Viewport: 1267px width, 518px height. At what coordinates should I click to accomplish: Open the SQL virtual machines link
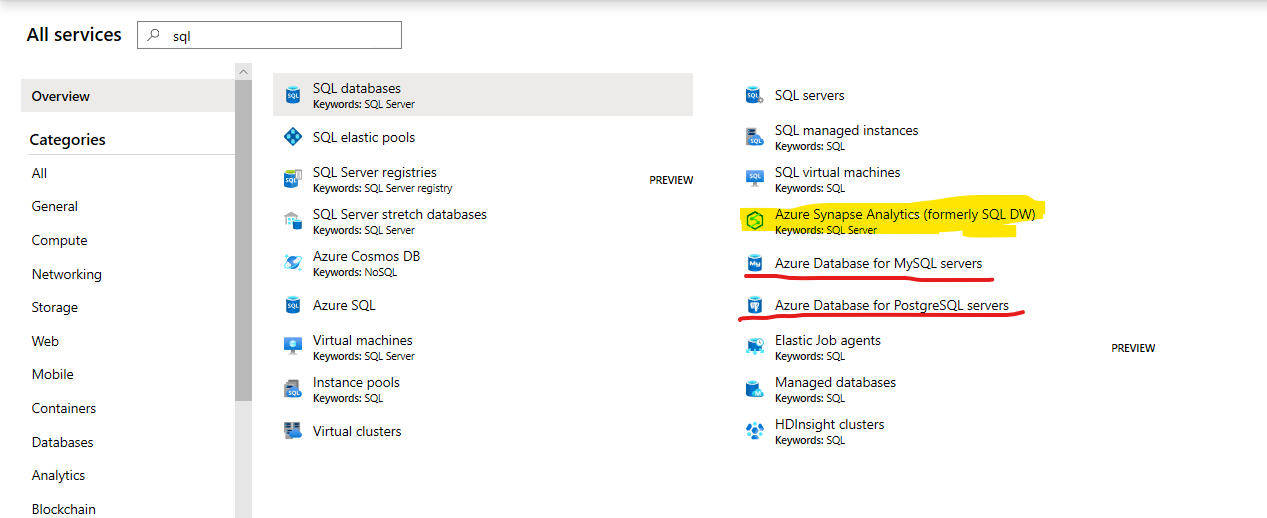tap(837, 173)
